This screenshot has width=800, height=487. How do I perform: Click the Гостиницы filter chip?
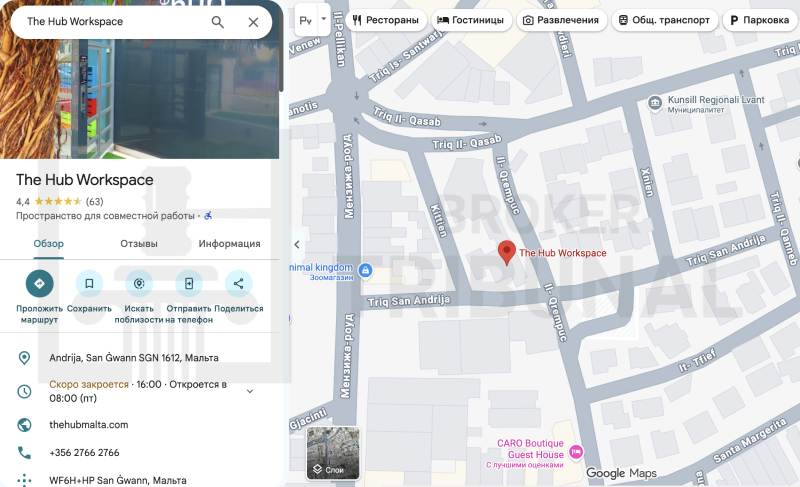pos(471,20)
